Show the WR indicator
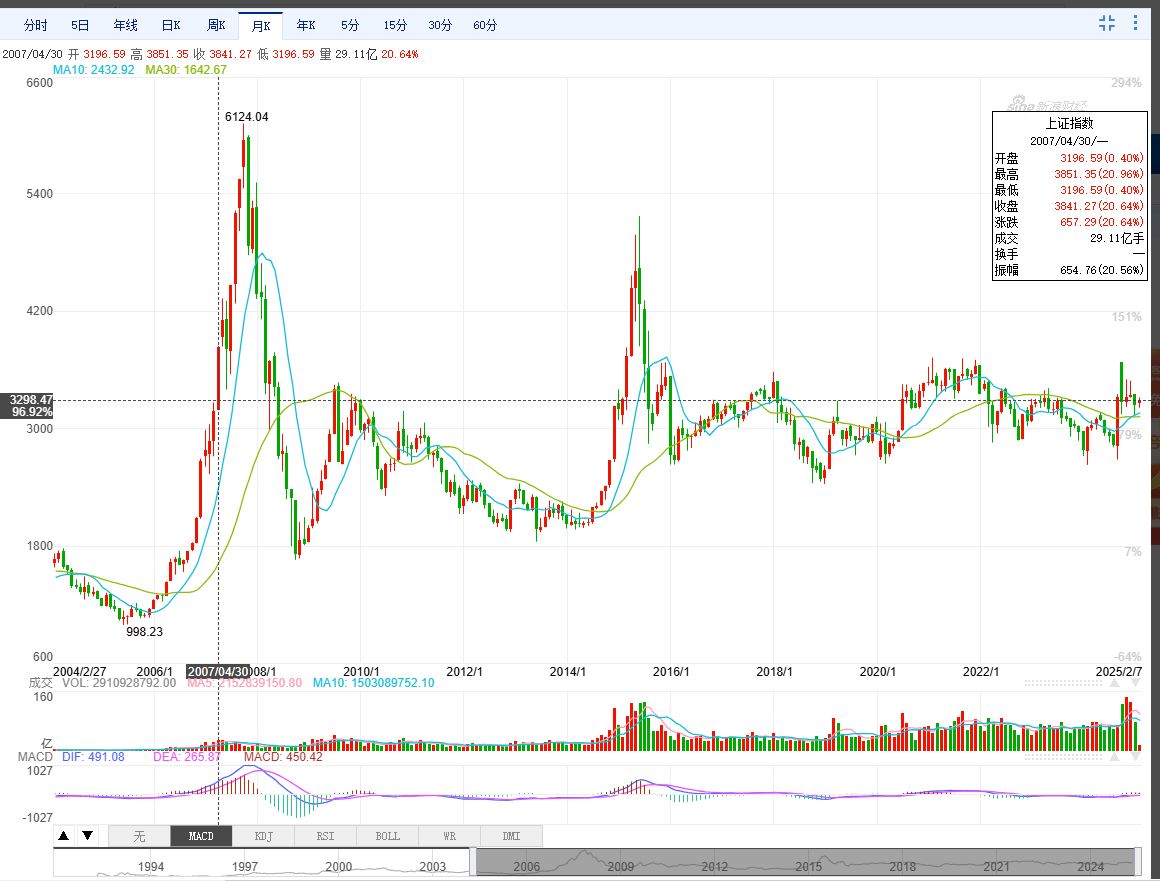The width and height of the screenshot is (1160, 881). (449, 836)
